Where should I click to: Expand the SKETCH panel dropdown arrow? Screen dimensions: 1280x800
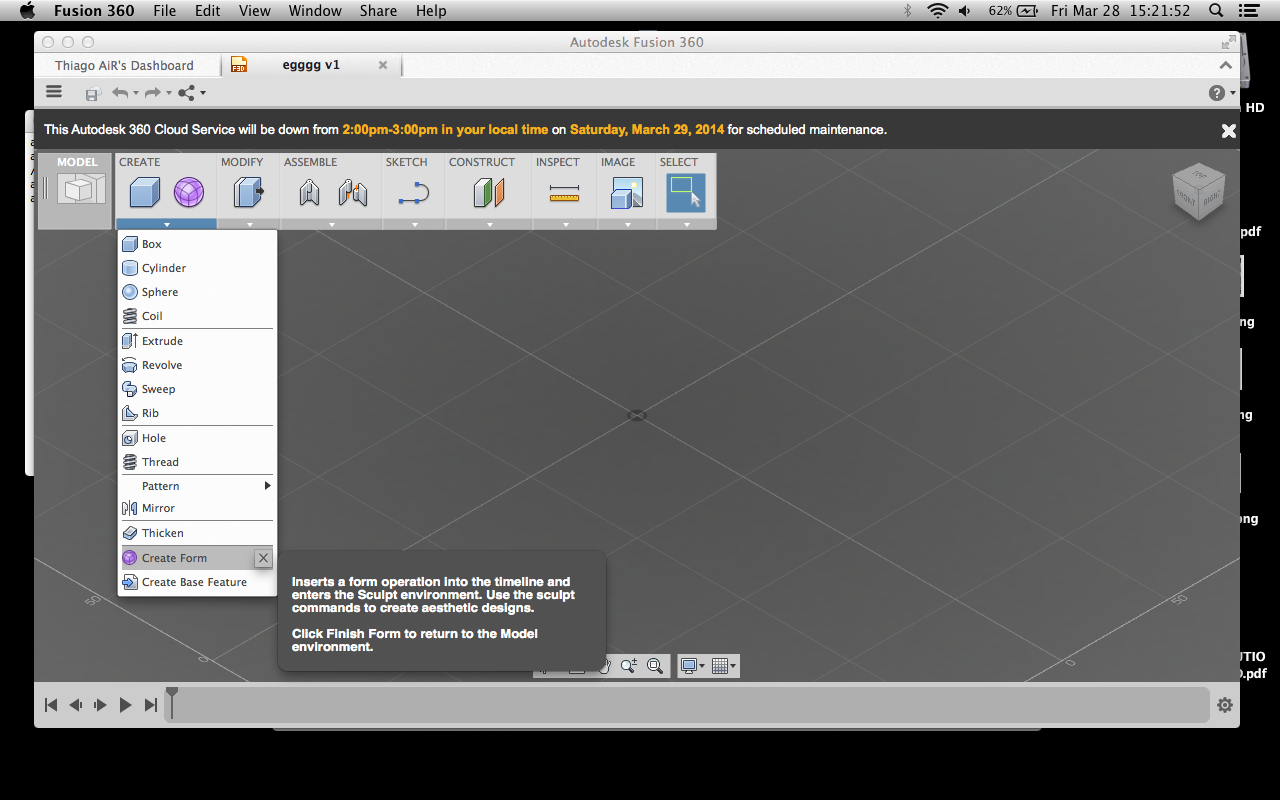coord(414,225)
